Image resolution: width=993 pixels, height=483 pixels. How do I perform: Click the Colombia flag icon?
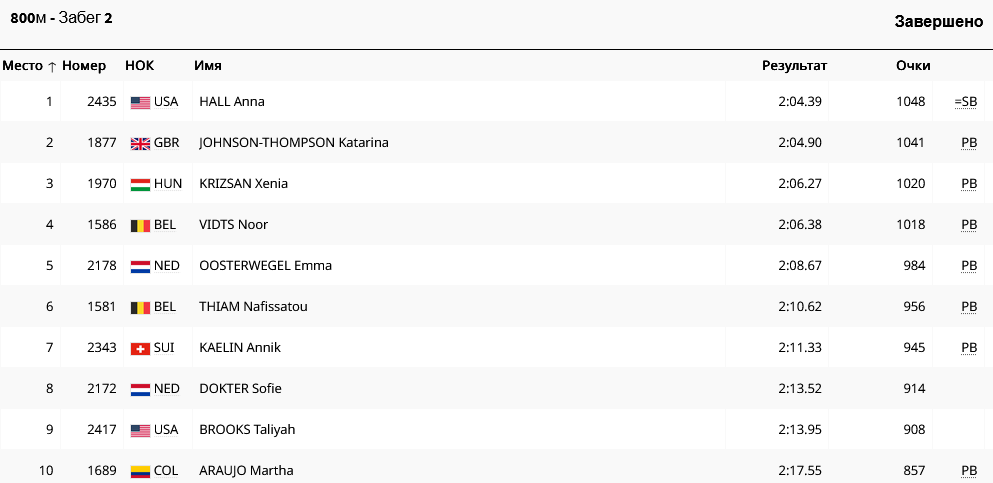[x=140, y=471]
